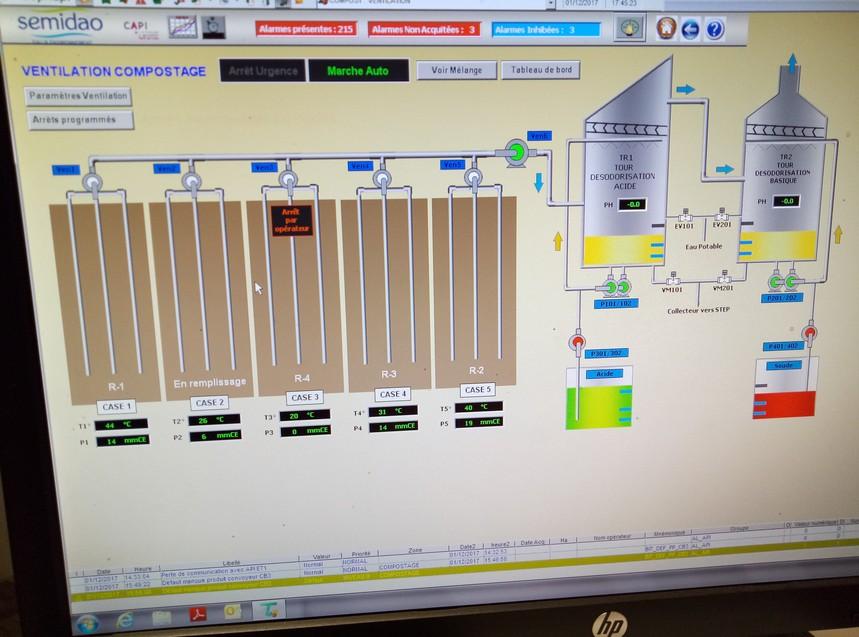This screenshot has height=637, width=859.
Task: Toggle valve VM201 near Collecteur vers STEP
Action: click(725, 281)
